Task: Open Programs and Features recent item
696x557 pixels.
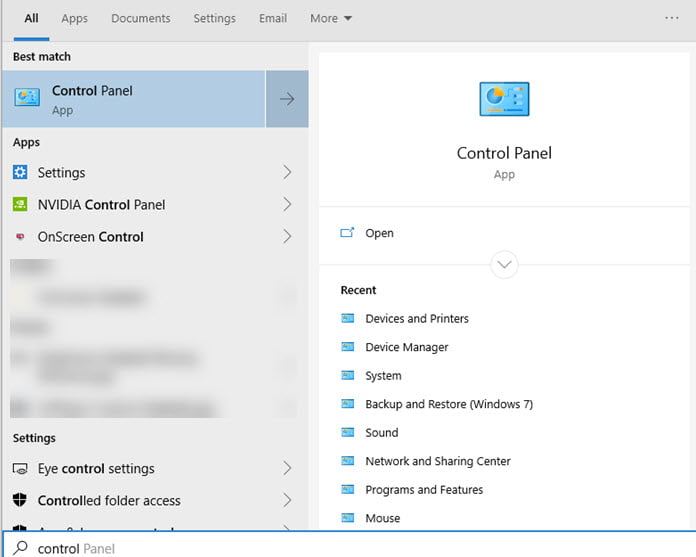Action: tap(424, 490)
